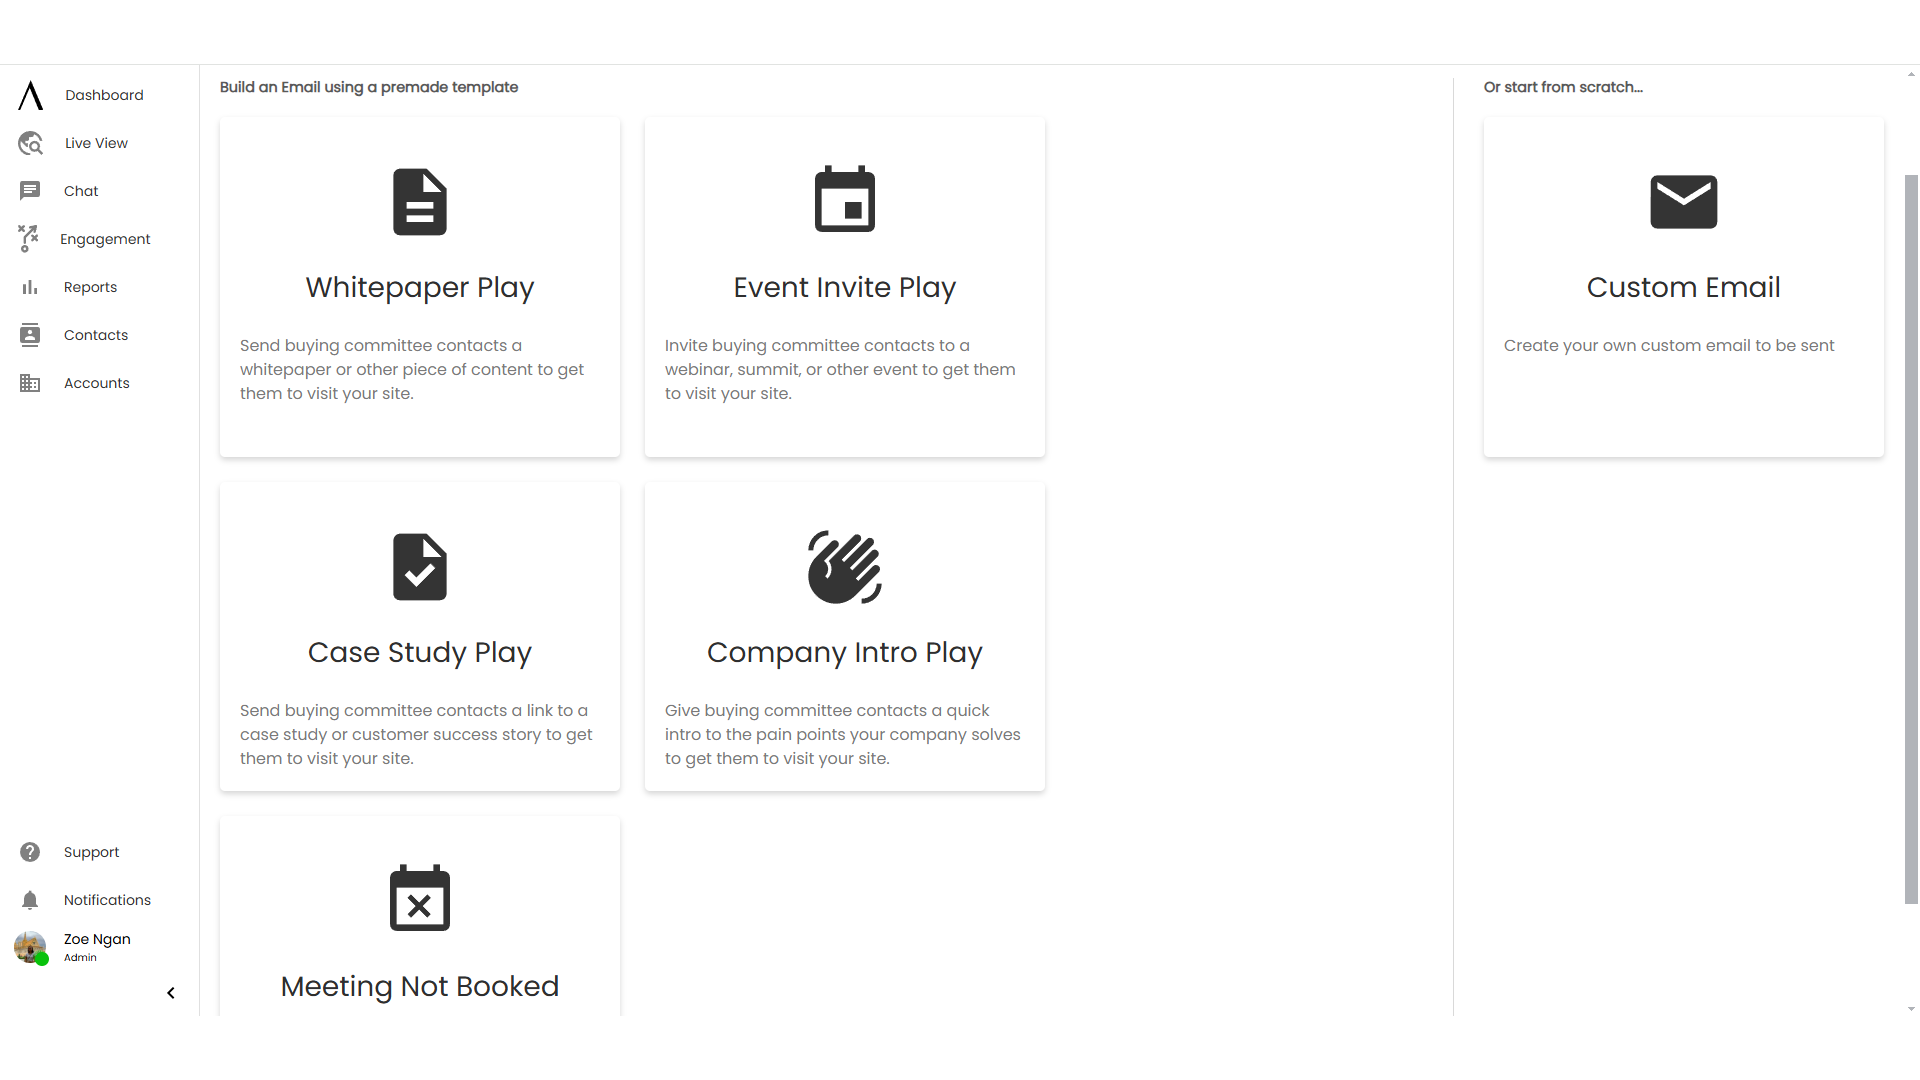Viewport: 1920px width, 1080px height.
Task: Expand the Dashboard menu item
Action: pyautogui.click(x=103, y=94)
